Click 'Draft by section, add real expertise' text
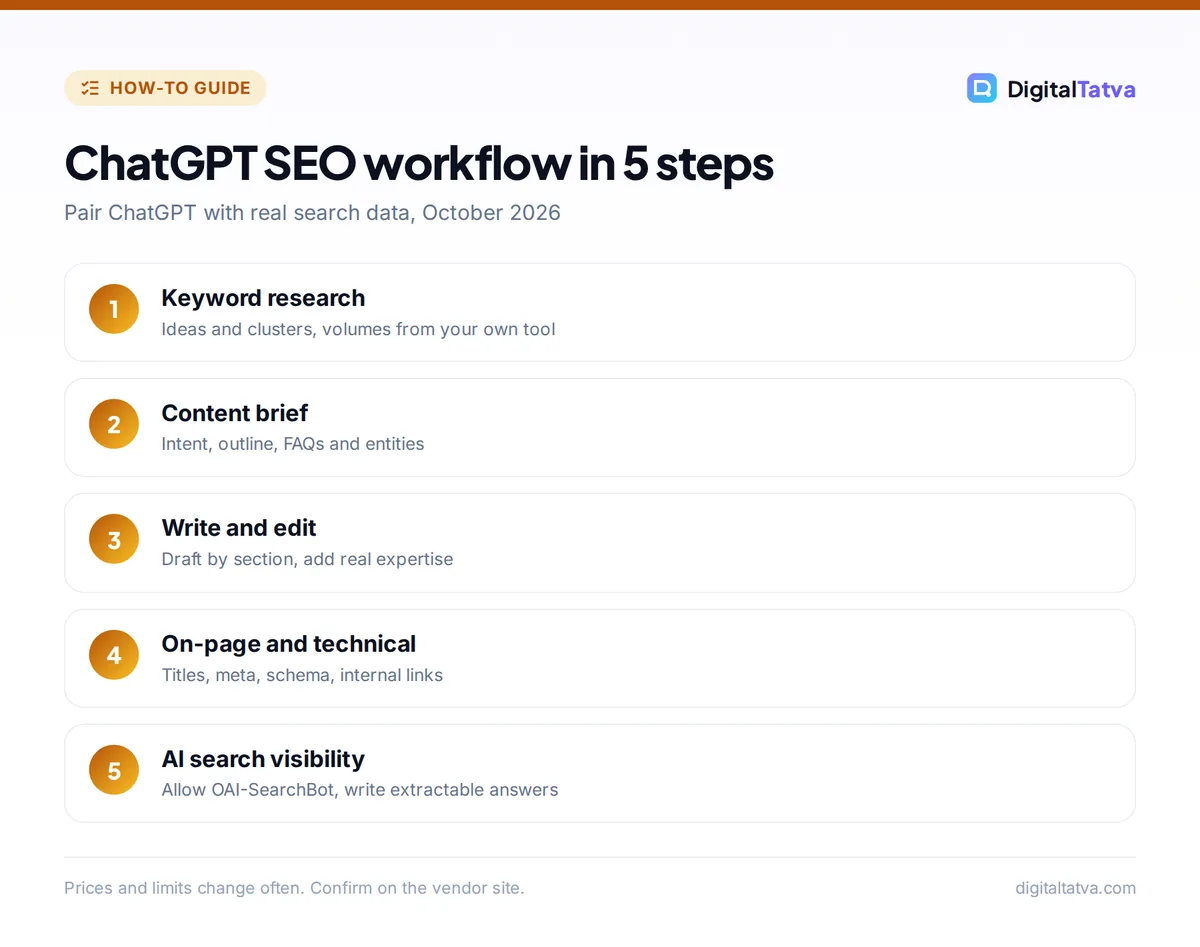 coord(307,559)
